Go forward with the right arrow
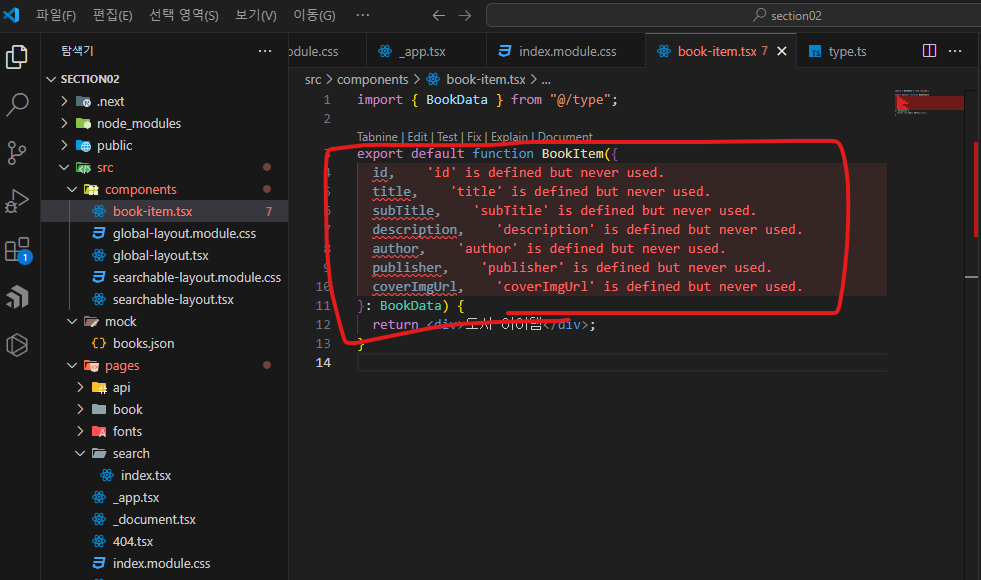 click(x=465, y=16)
